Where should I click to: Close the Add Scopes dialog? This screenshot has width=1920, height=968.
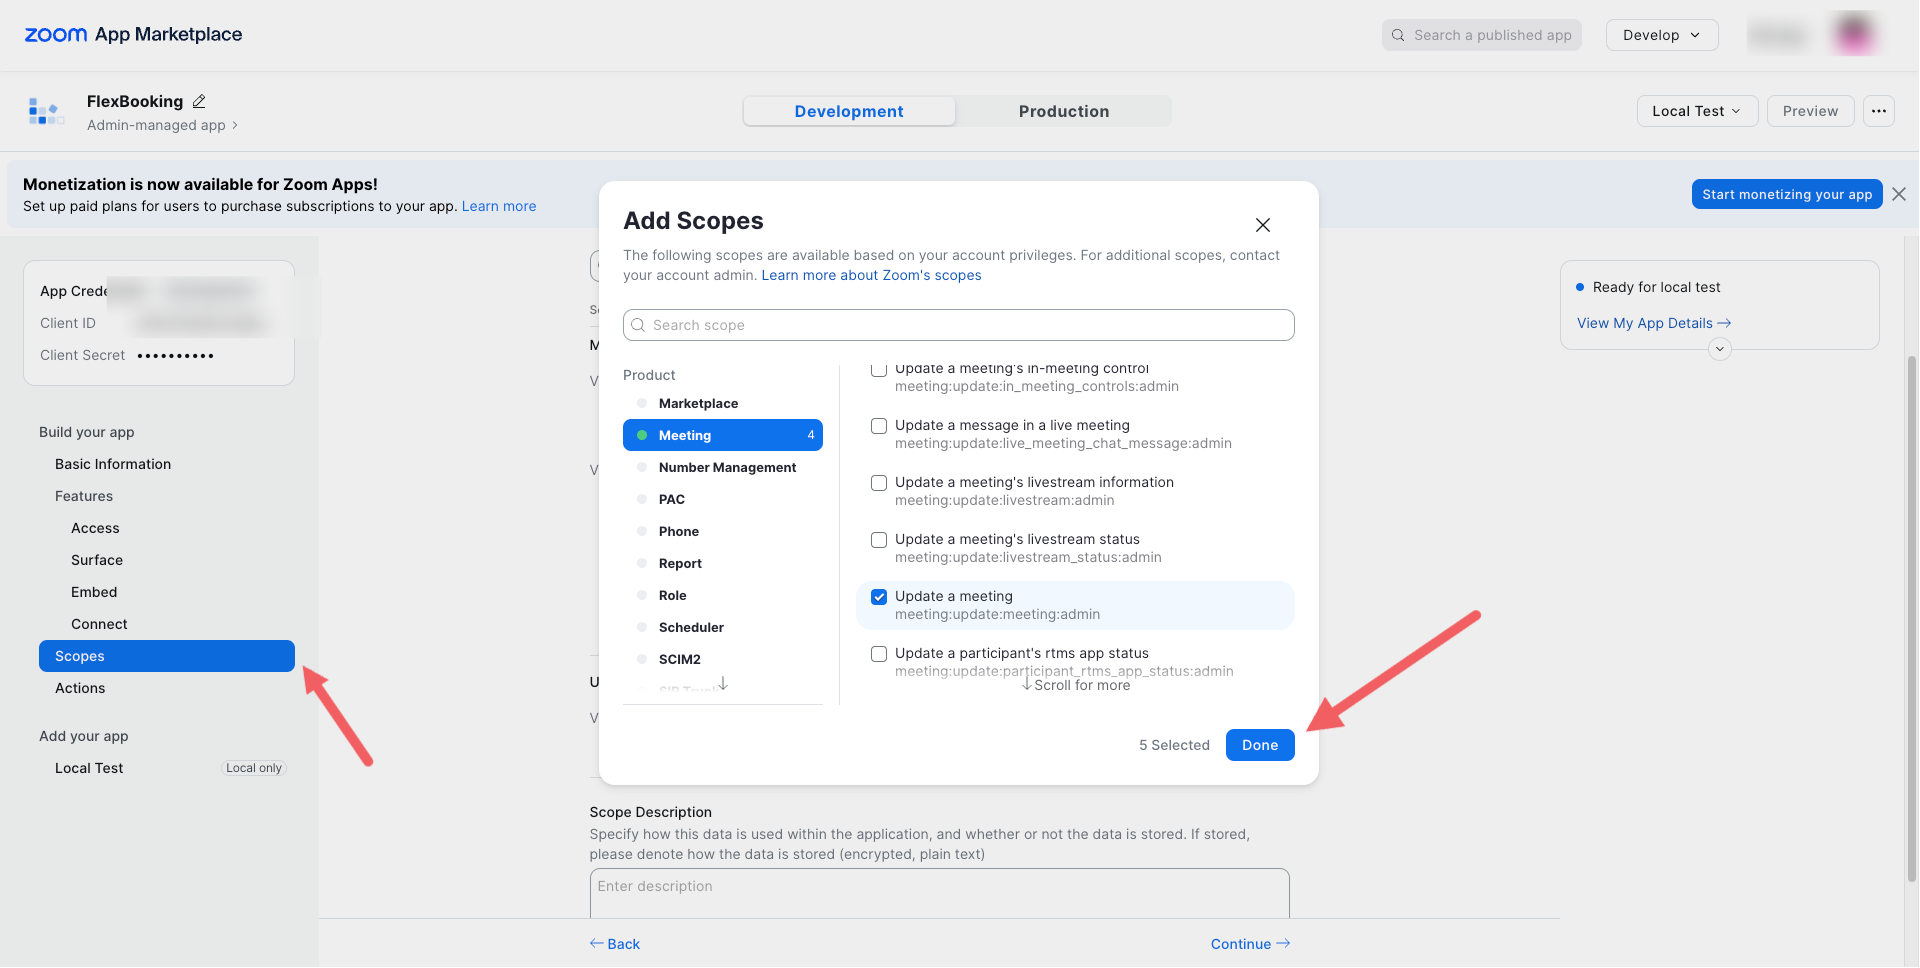(x=1263, y=225)
